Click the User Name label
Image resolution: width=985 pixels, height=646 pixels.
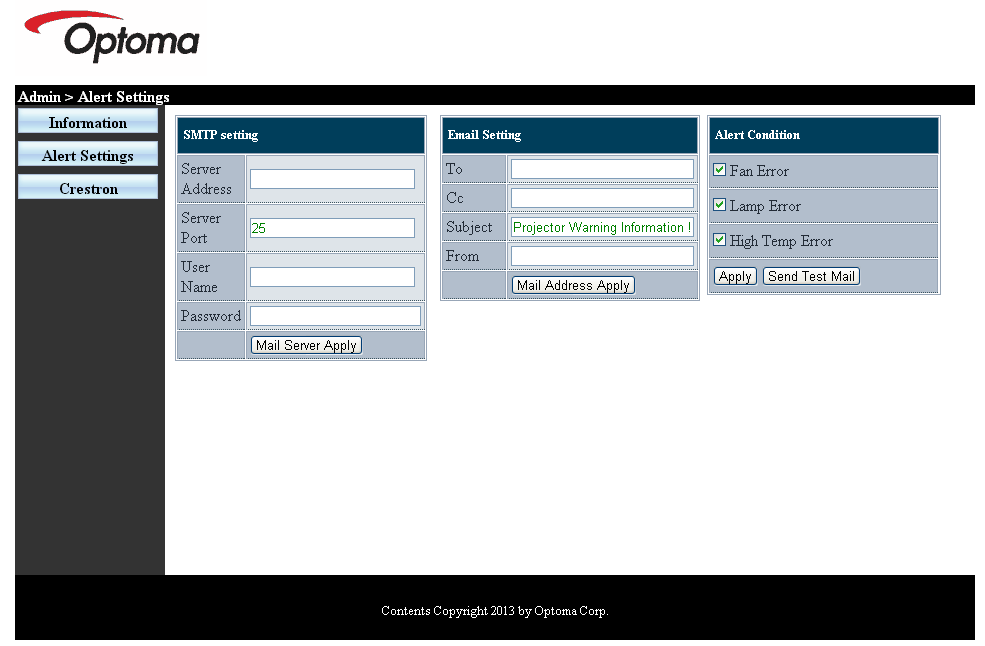point(199,277)
